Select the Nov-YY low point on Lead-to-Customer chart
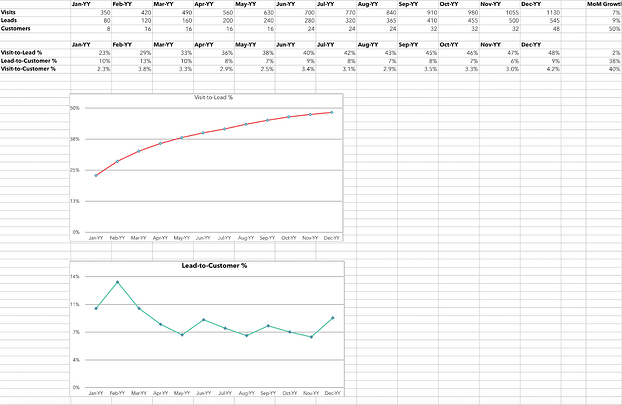622x405 pixels. pyautogui.click(x=311, y=337)
